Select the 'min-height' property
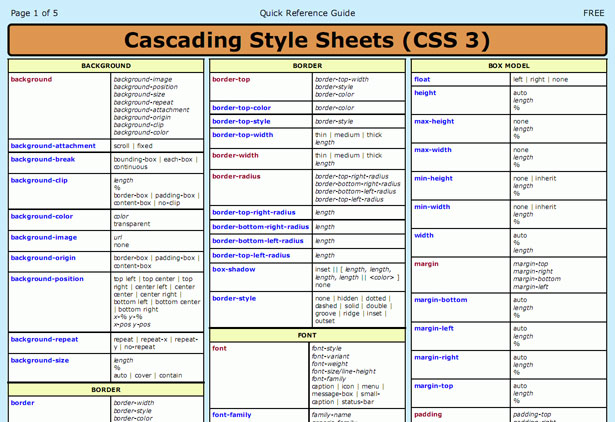Viewport: 615px width, 422px height. click(433, 178)
